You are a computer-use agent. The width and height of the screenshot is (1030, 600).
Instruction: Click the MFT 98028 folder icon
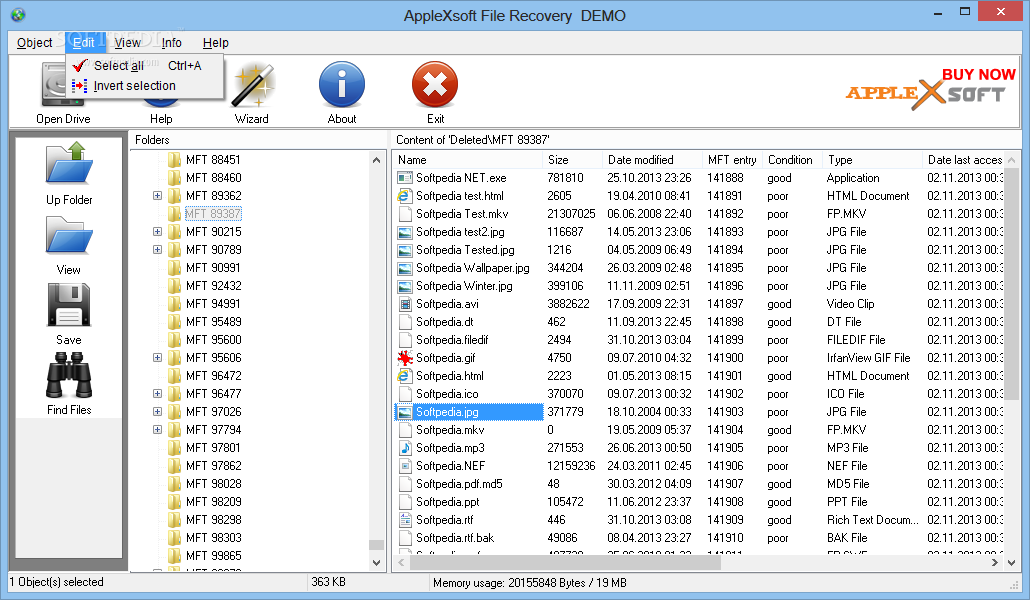pos(174,484)
